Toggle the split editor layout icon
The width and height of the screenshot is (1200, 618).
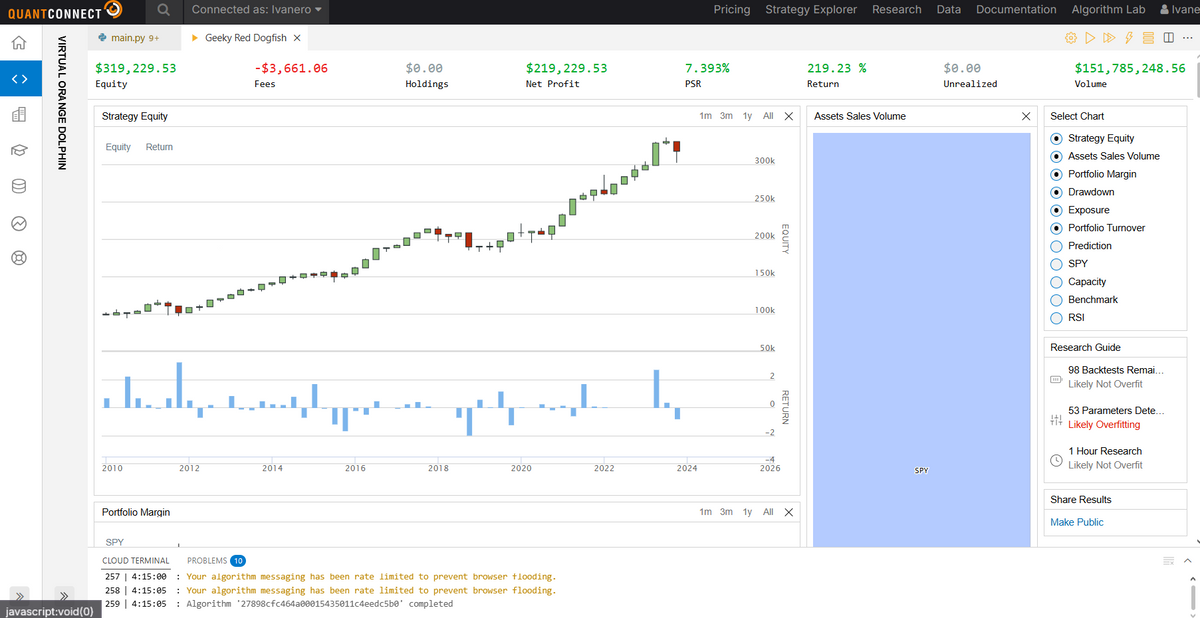(1167, 38)
